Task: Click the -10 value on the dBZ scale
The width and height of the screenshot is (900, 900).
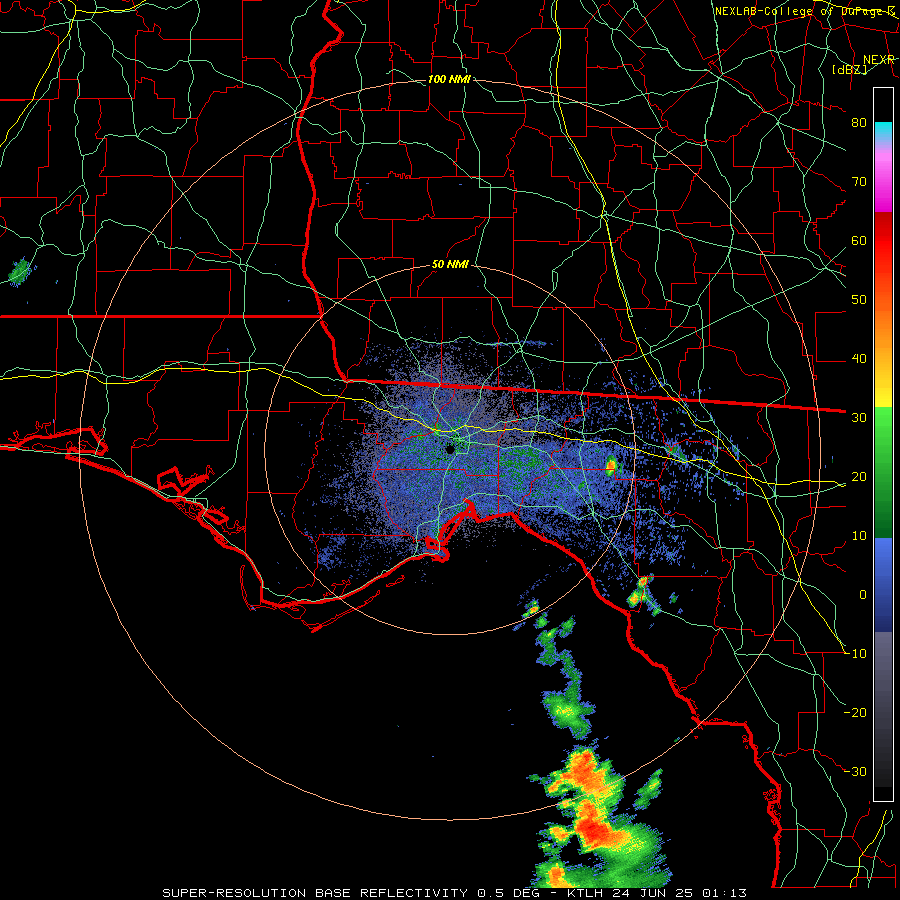Action: [856, 654]
